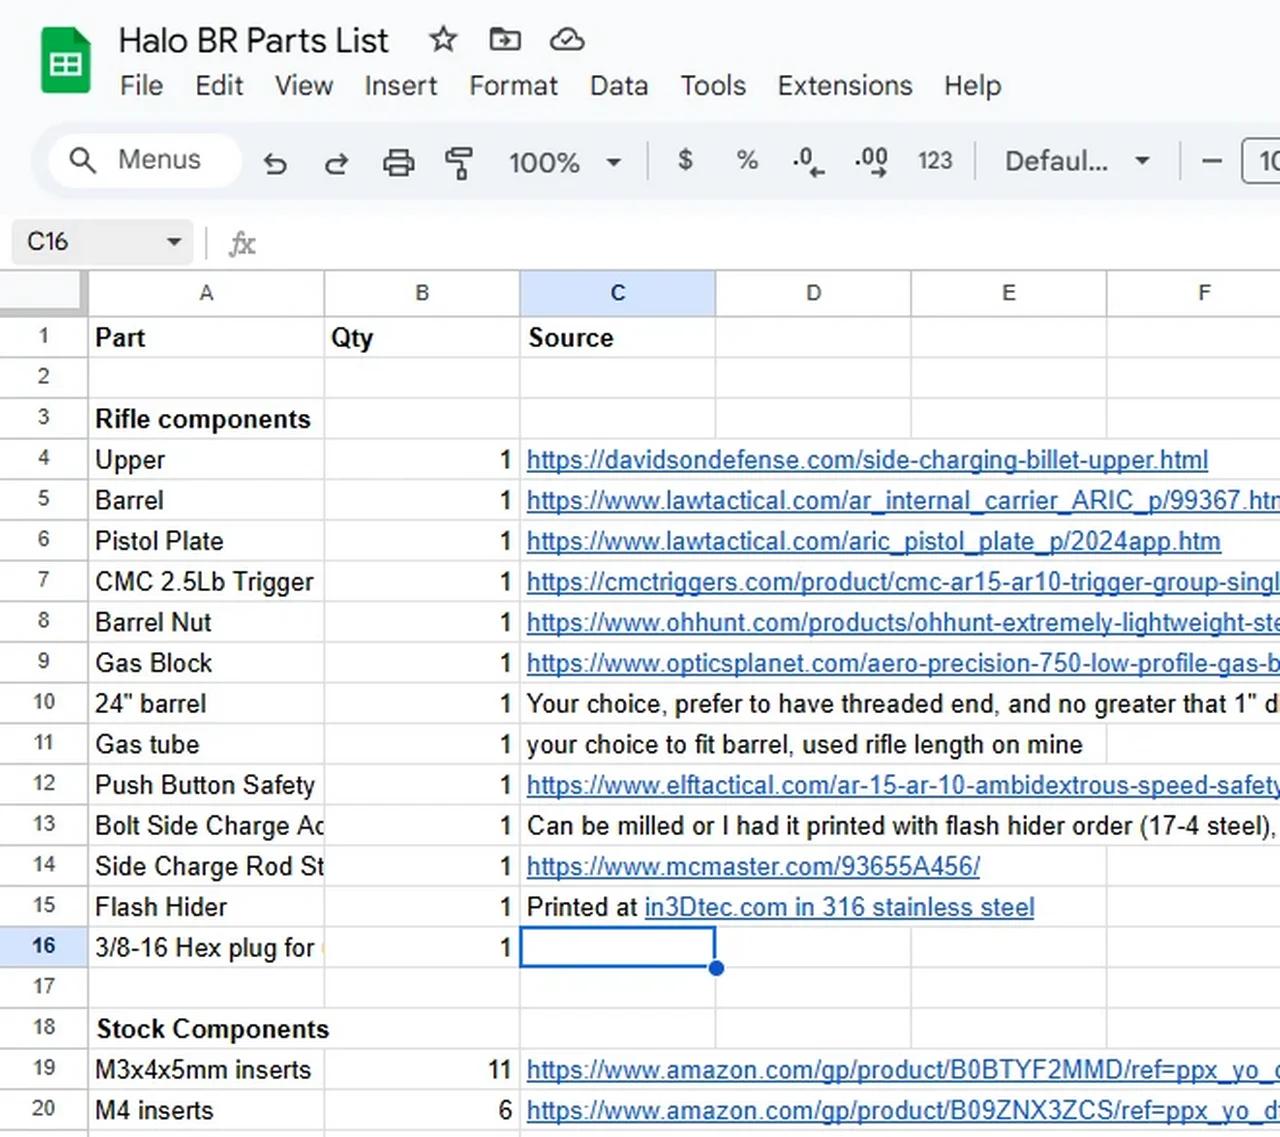The image size is (1280, 1137).
Task: Open the More formats 123 menu
Action: point(935,160)
